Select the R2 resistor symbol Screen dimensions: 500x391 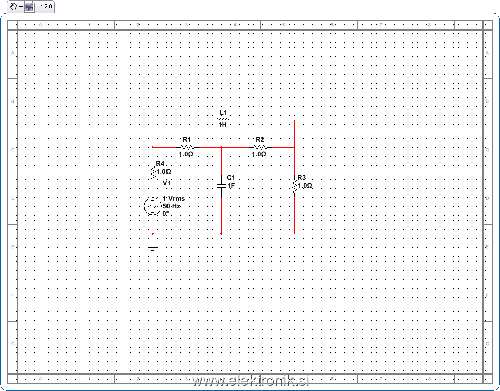[260, 147]
